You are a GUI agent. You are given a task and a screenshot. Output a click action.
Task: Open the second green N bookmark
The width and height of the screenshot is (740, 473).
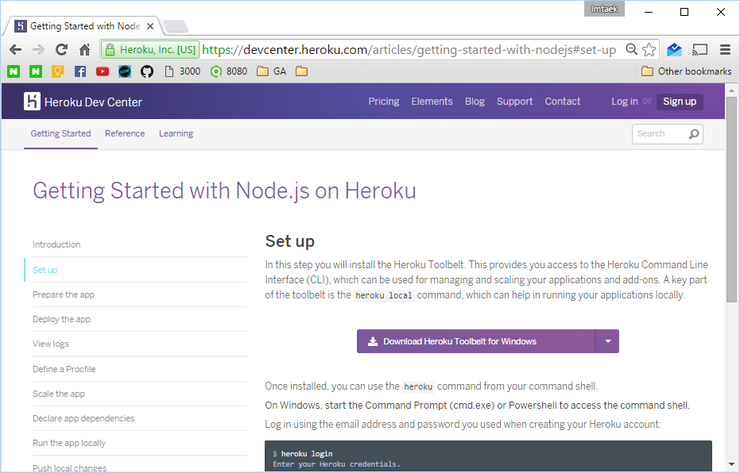tap(35, 71)
